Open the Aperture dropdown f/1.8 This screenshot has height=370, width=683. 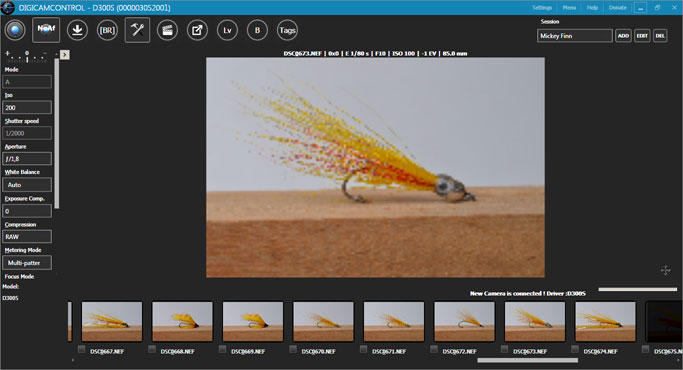tap(27, 159)
